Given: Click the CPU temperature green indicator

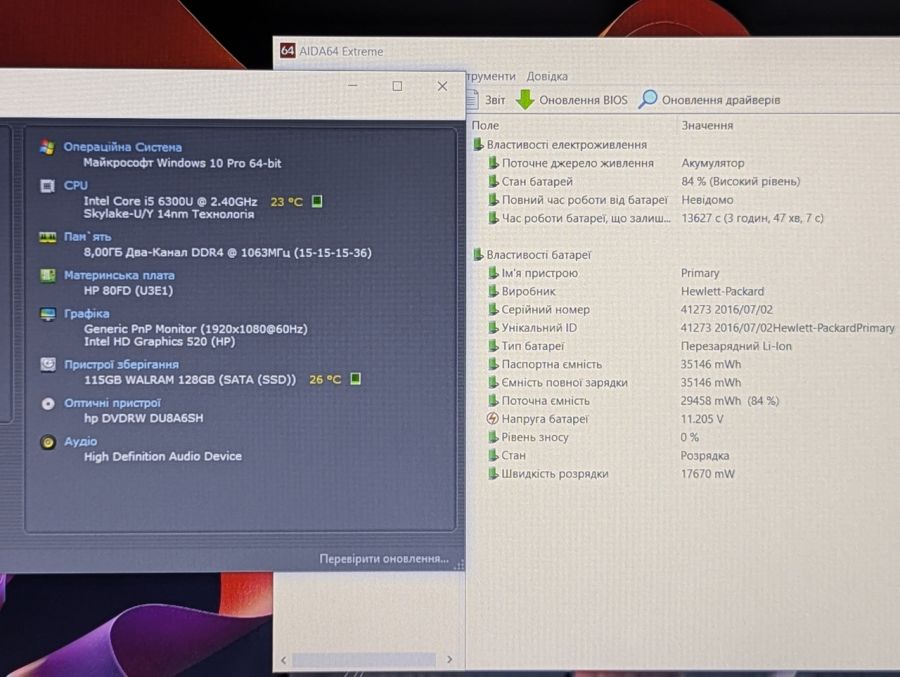Looking at the screenshot, I should click(317, 201).
